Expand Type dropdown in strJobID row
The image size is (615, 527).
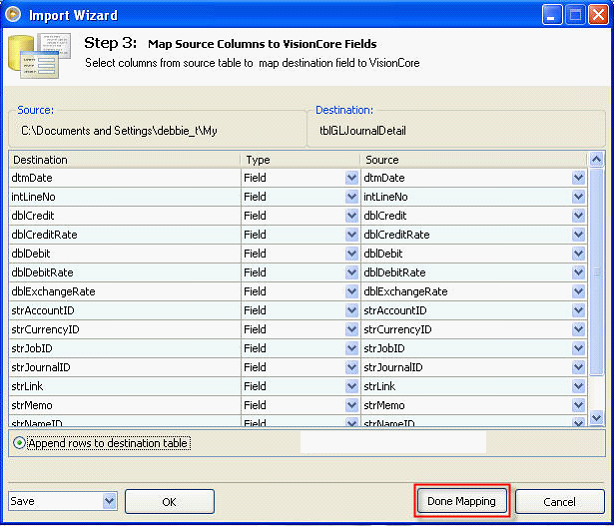(x=351, y=349)
